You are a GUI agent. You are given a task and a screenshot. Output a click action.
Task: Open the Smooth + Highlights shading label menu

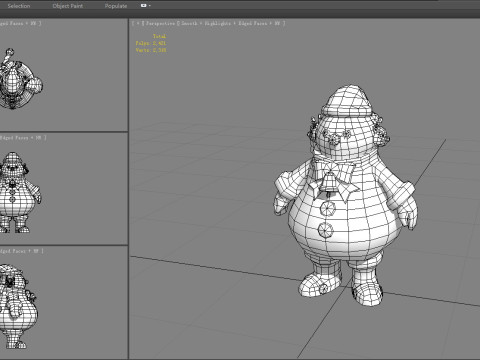click(206, 23)
